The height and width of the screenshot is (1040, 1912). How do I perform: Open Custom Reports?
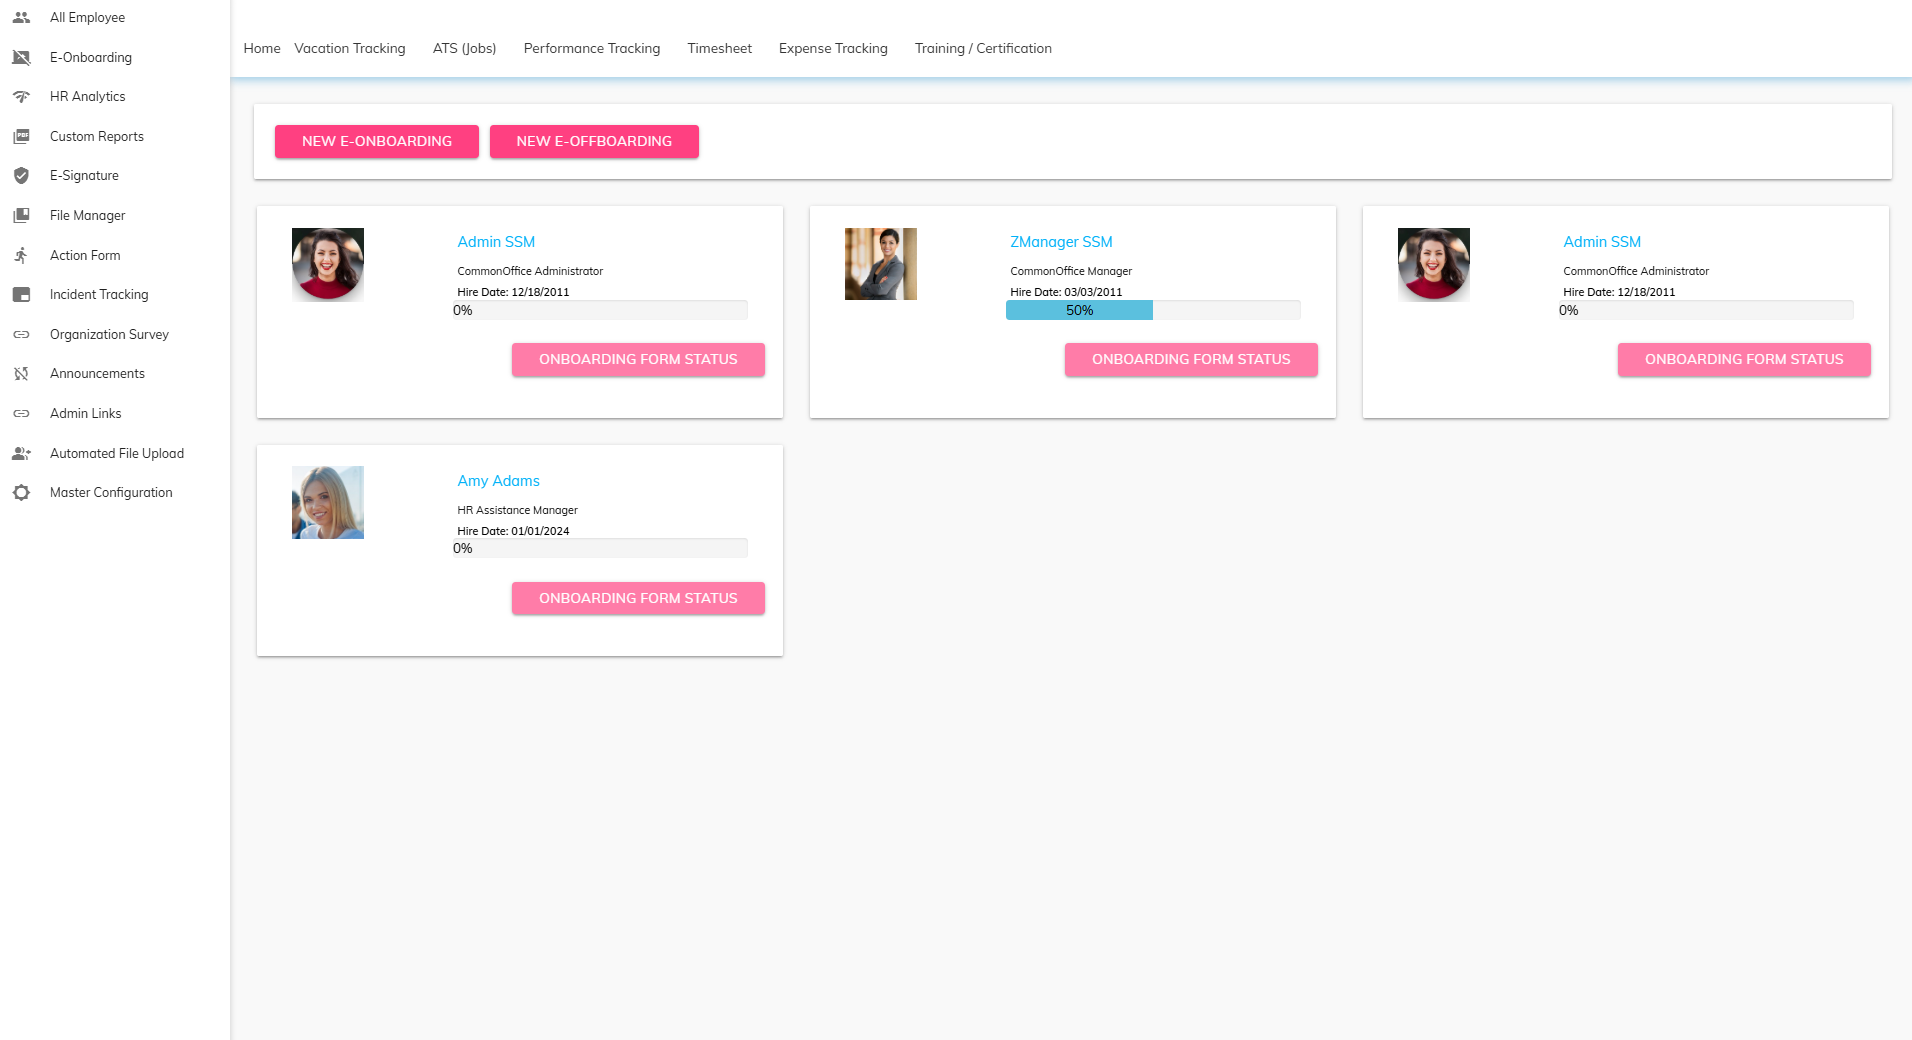(x=96, y=136)
